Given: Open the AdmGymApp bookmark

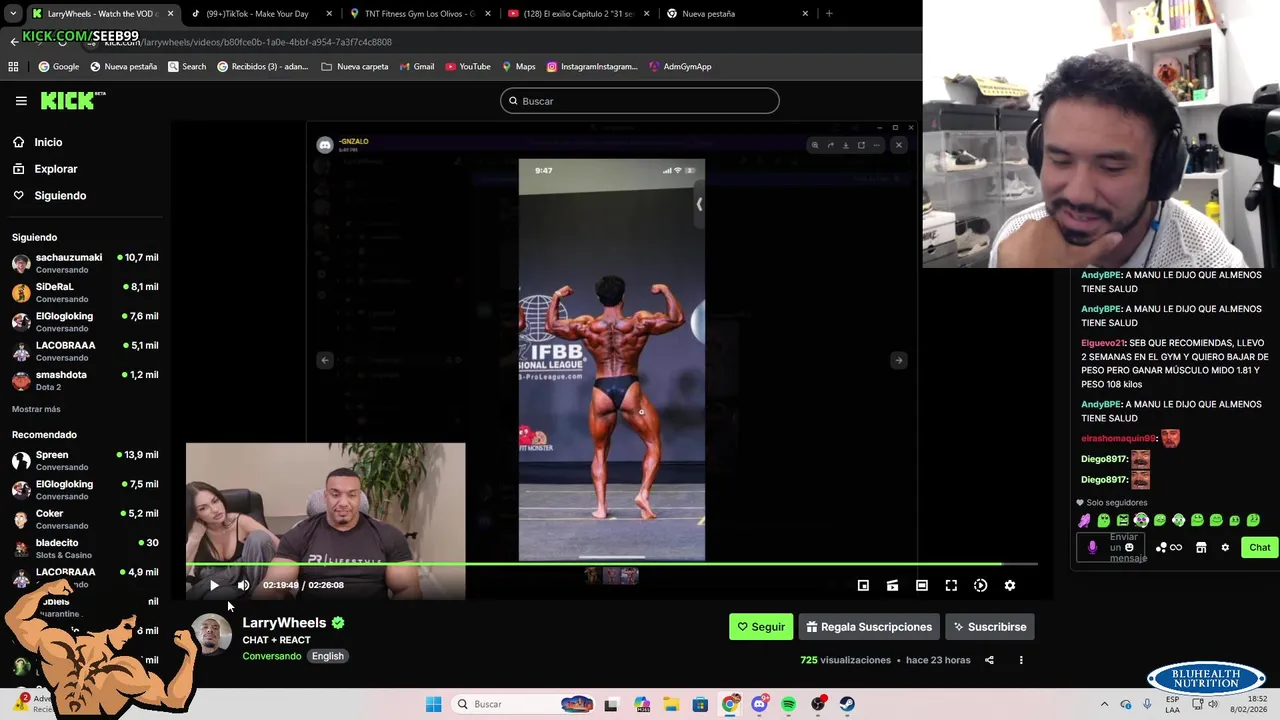Looking at the screenshot, I should (x=680, y=67).
